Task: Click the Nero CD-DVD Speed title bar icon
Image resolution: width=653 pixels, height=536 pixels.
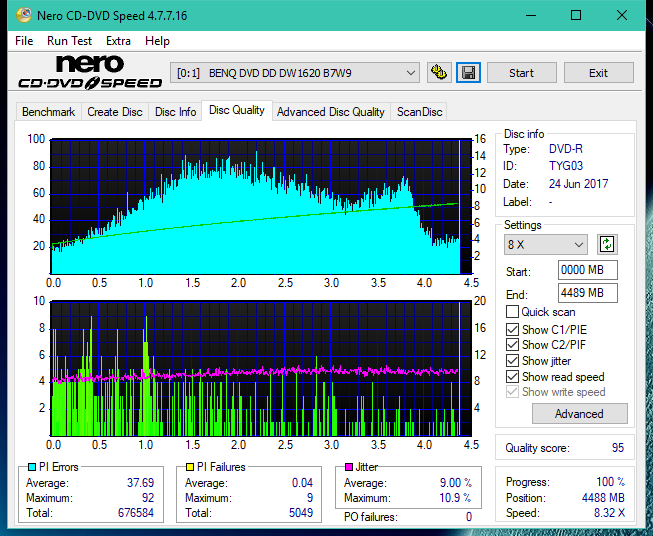Action: pyautogui.click(x=24, y=15)
